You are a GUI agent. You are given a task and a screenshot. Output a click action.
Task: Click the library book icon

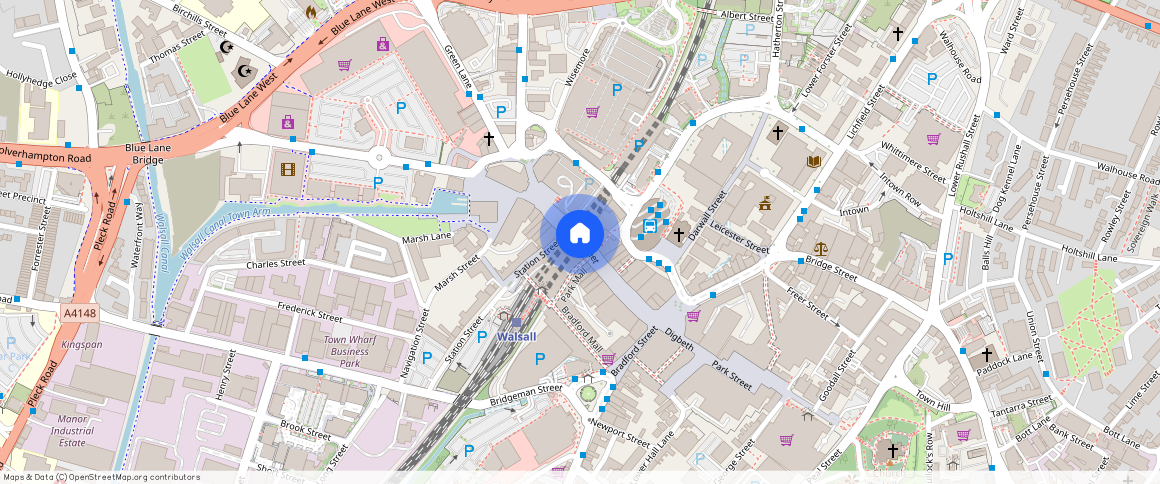[x=813, y=161]
